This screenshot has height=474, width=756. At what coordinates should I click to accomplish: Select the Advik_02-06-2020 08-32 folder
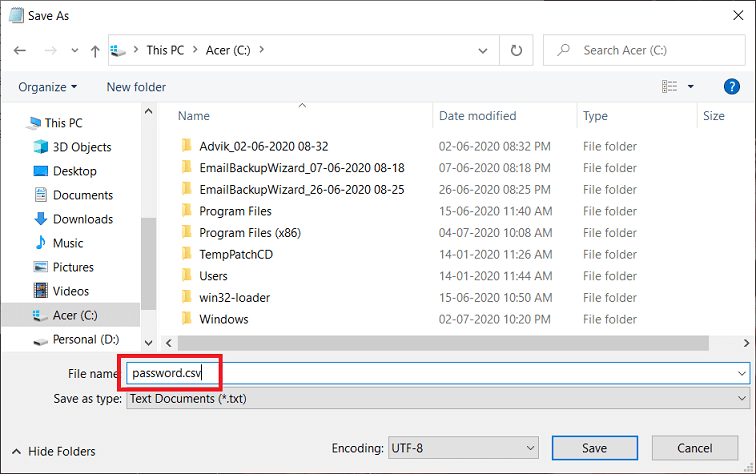click(264, 146)
